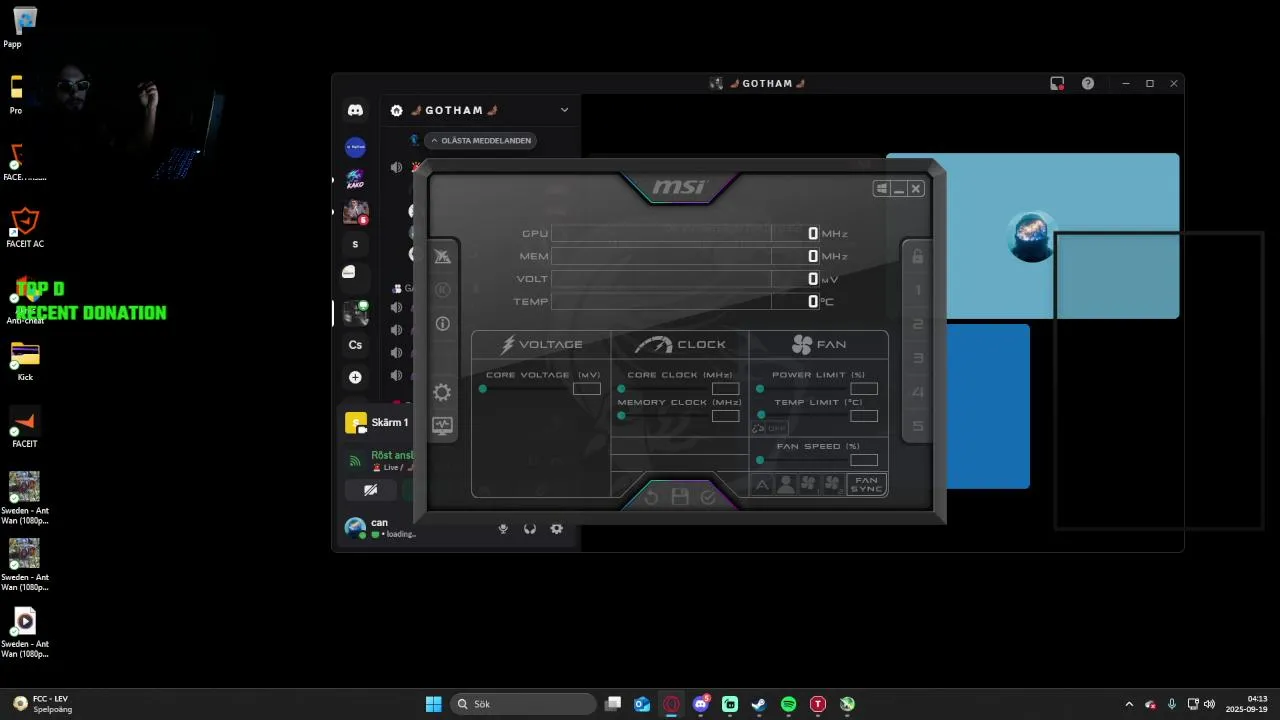Mute microphone in Discord user panel
The image size is (1280, 720).
[503, 529]
